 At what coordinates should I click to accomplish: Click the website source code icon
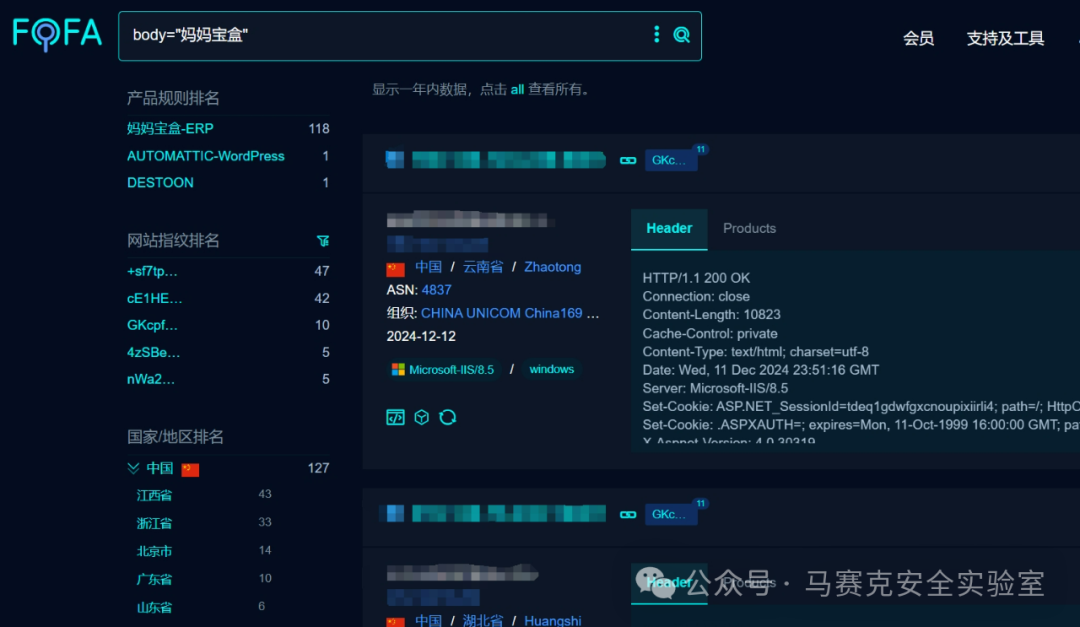tap(395, 417)
